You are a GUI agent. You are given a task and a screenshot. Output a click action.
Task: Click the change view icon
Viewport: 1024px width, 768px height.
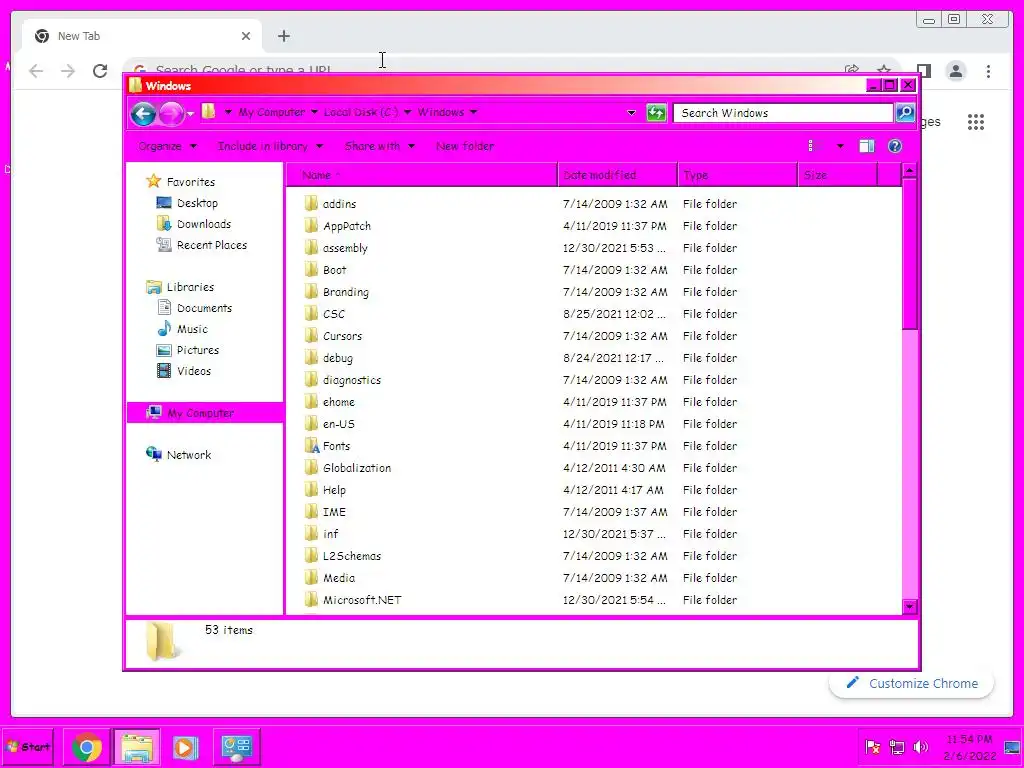pos(814,146)
